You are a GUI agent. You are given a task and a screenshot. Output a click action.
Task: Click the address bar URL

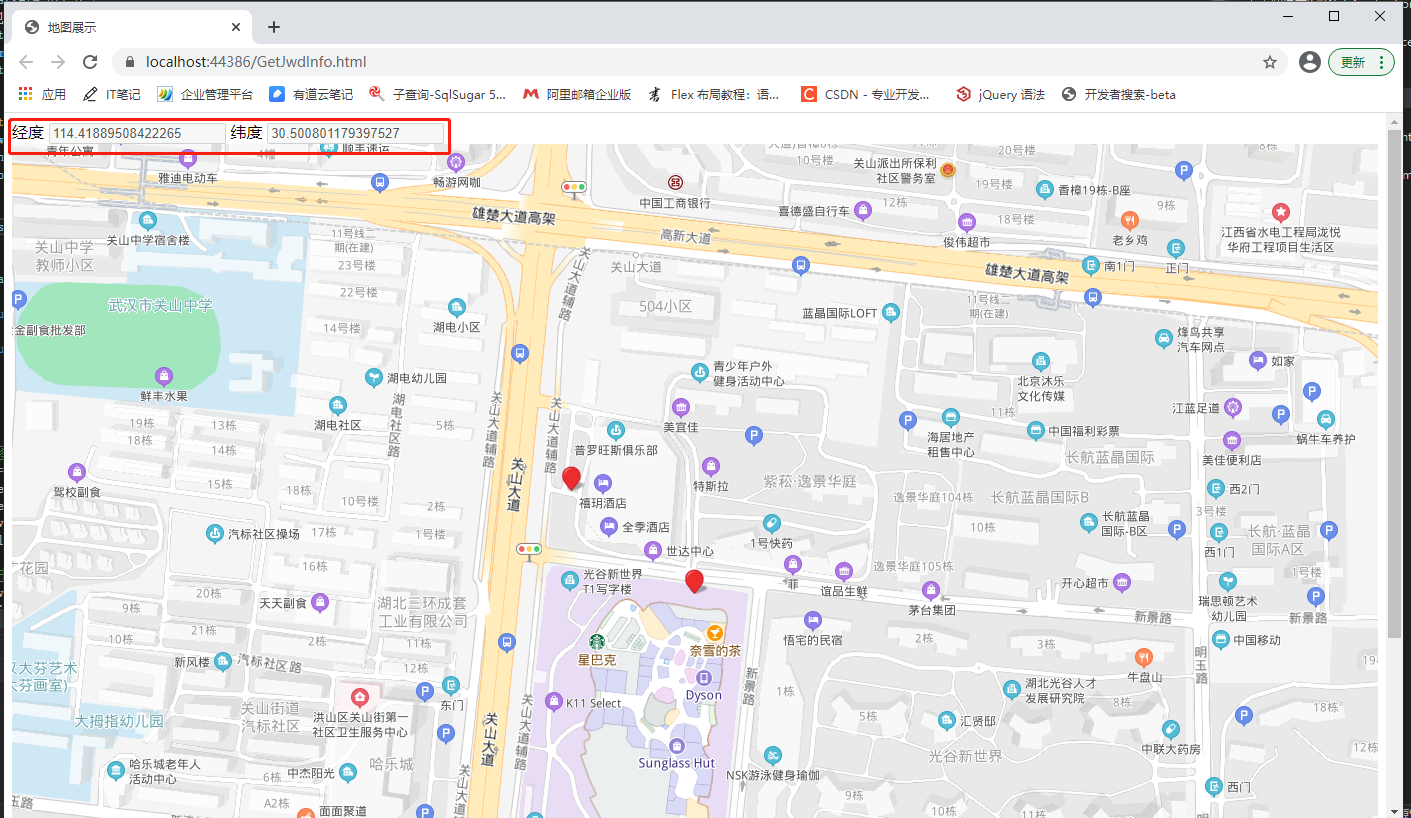(x=256, y=62)
